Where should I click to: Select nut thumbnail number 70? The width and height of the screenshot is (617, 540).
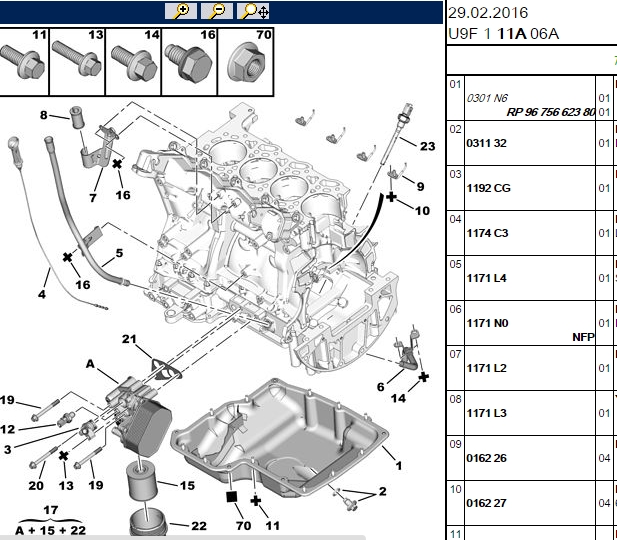coord(246,62)
